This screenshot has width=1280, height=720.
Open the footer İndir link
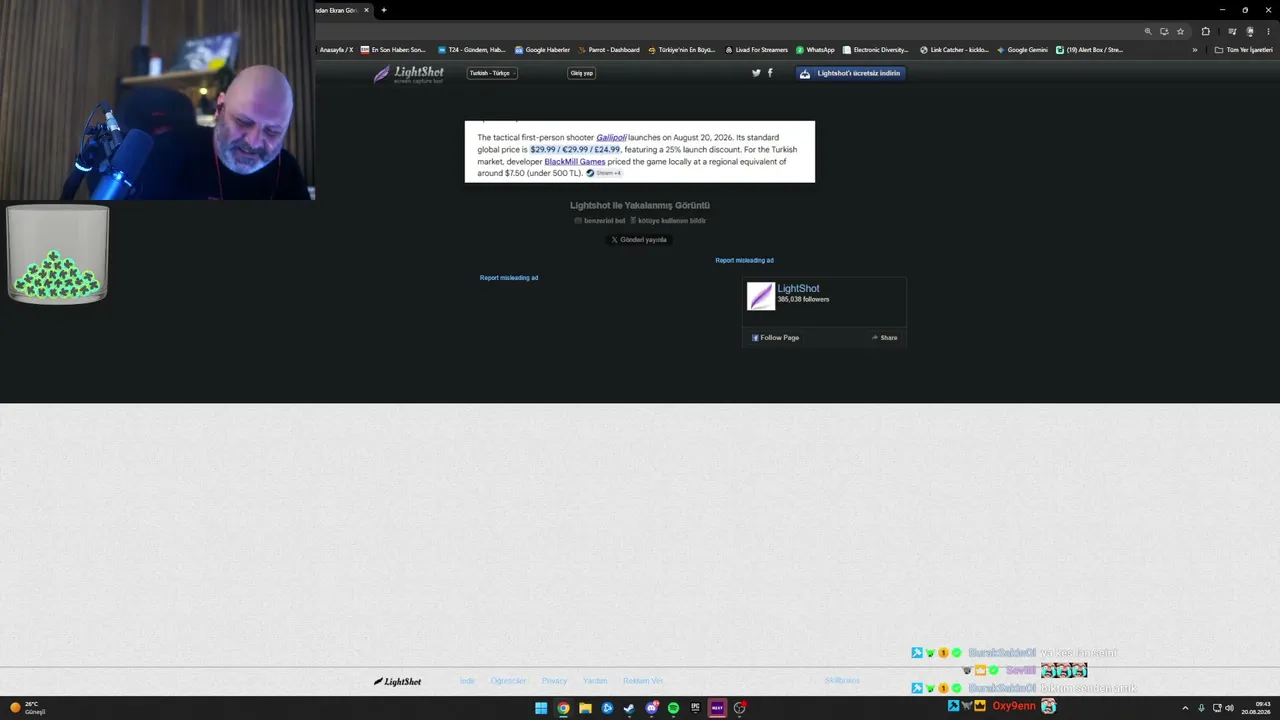(x=467, y=681)
